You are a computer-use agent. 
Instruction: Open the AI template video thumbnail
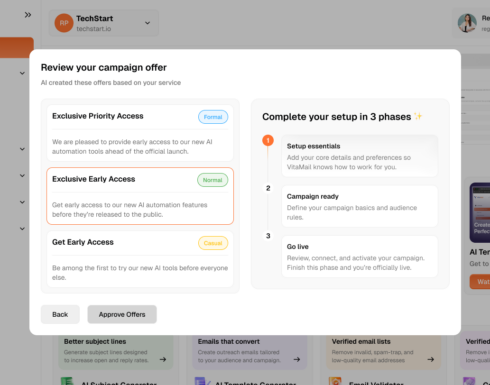coord(480,213)
